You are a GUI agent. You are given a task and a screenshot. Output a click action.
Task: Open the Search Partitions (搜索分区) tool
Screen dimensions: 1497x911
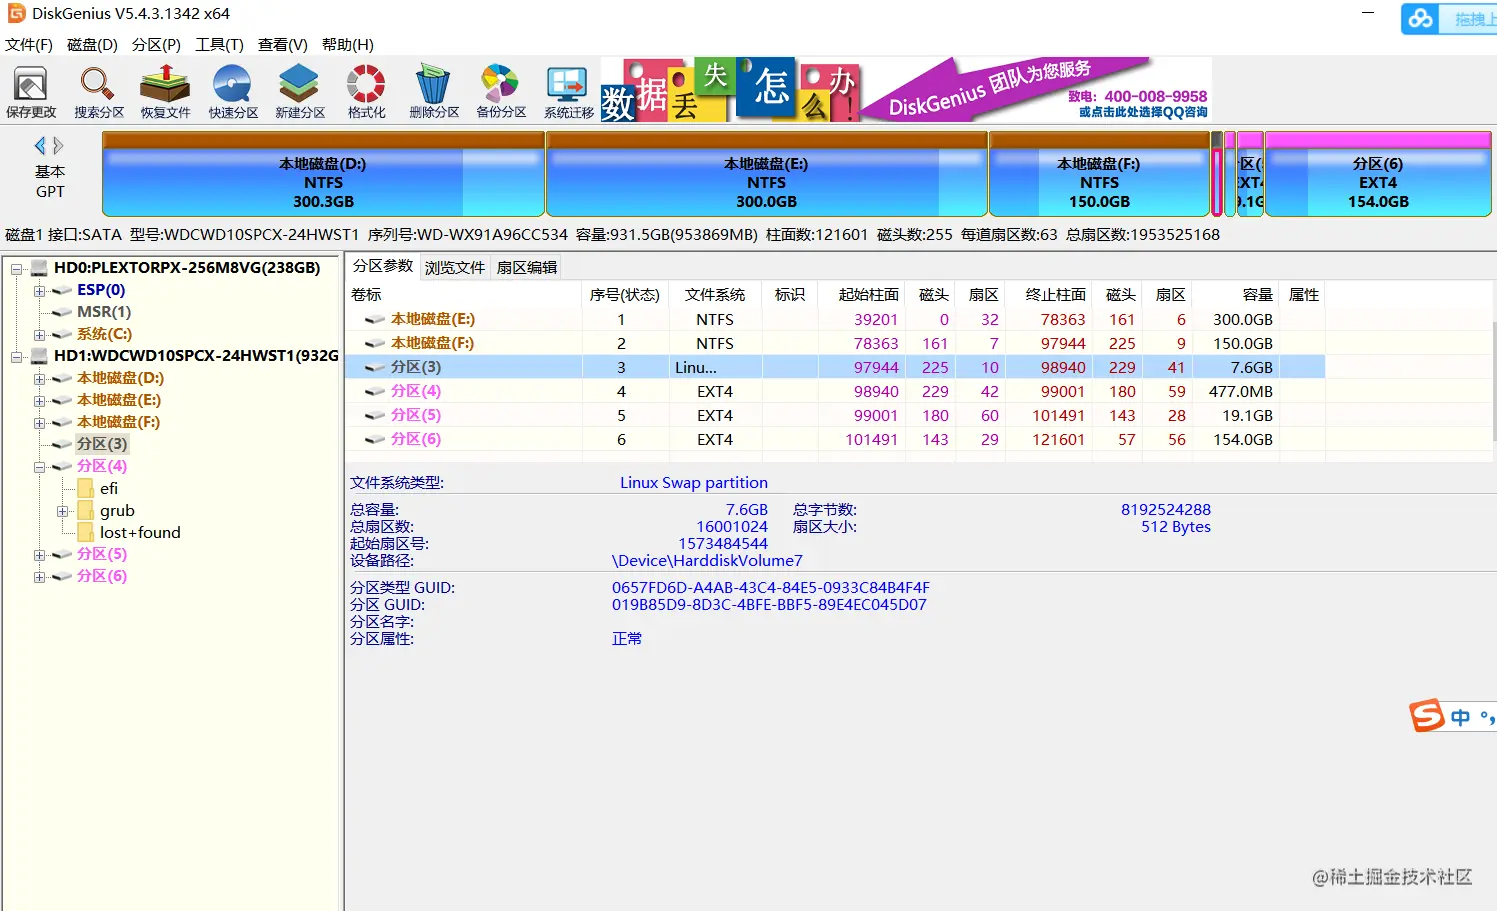[x=98, y=91]
